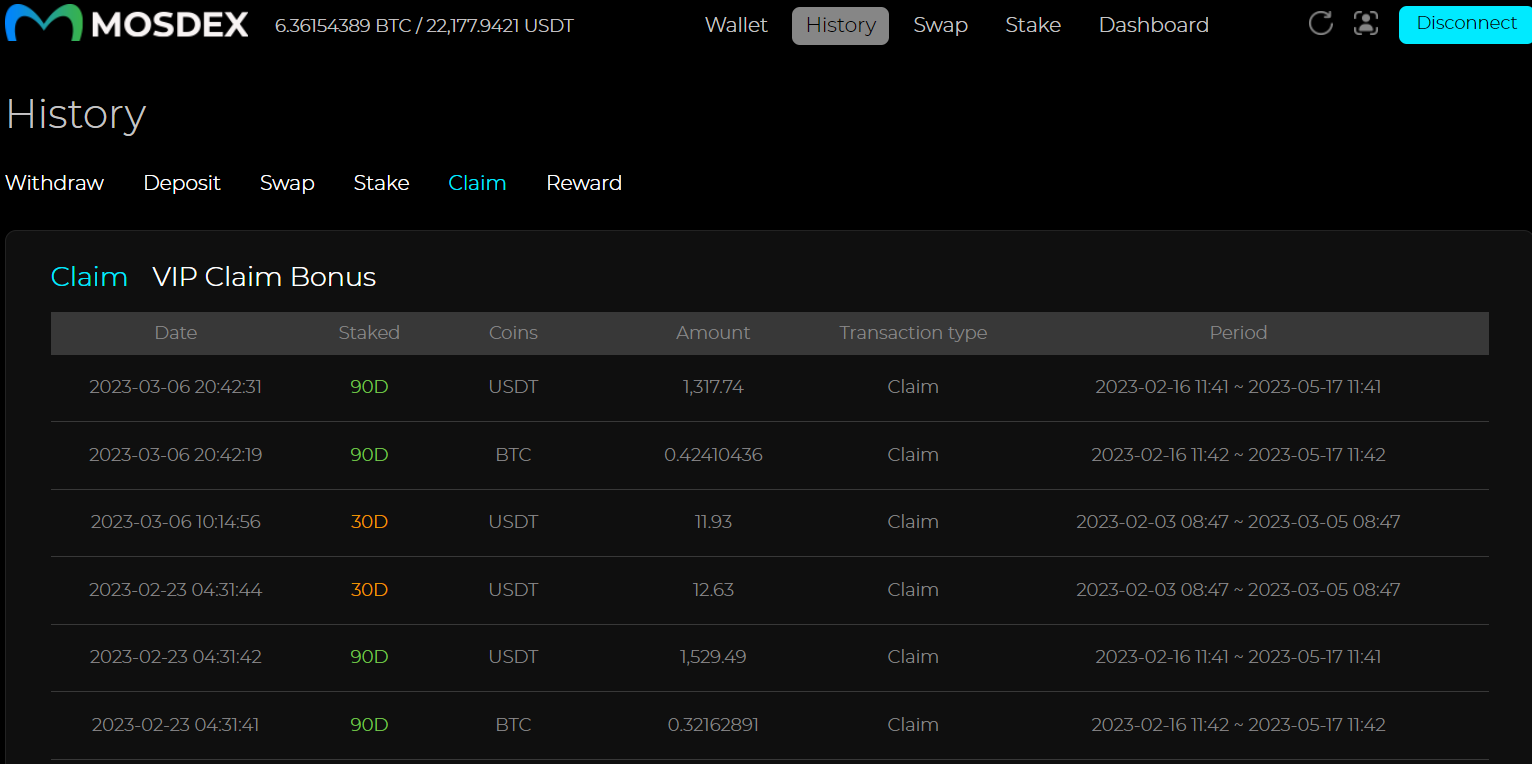The height and width of the screenshot is (764, 1532).
Task: Click the date 2023-02-23 04:31:41
Action: click(x=175, y=725)
